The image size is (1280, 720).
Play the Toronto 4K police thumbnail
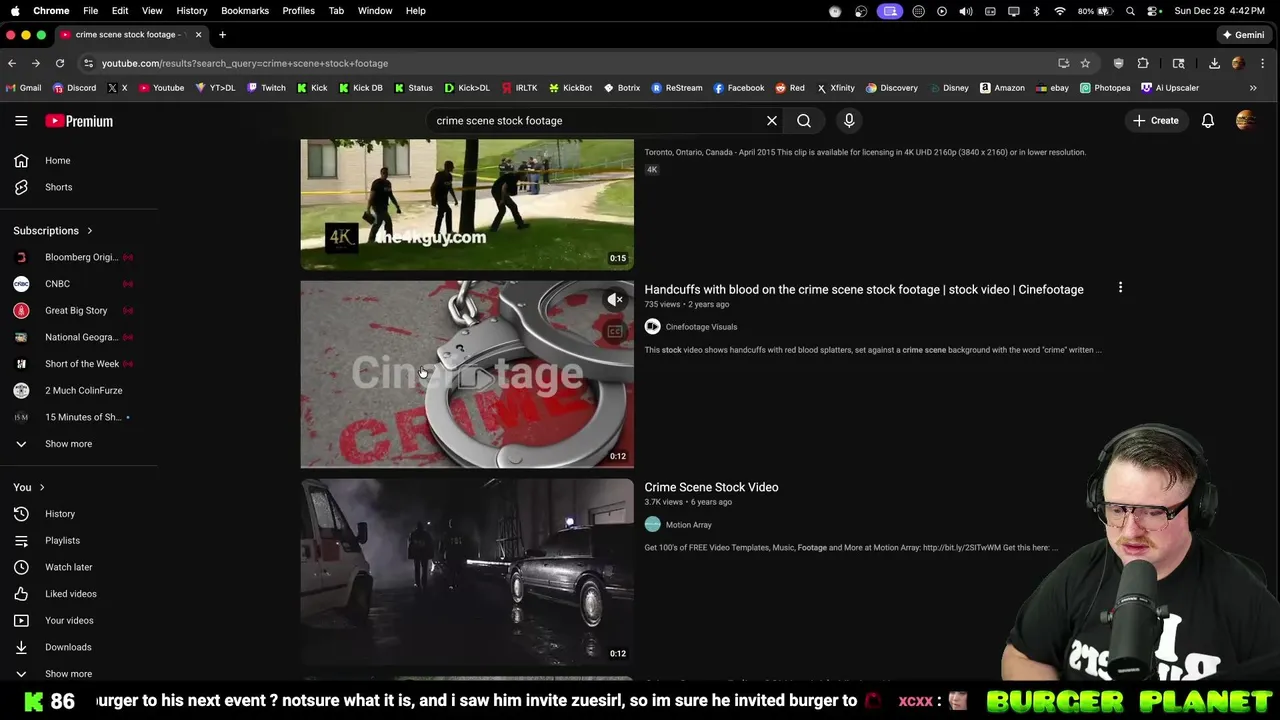click(467, 204)
